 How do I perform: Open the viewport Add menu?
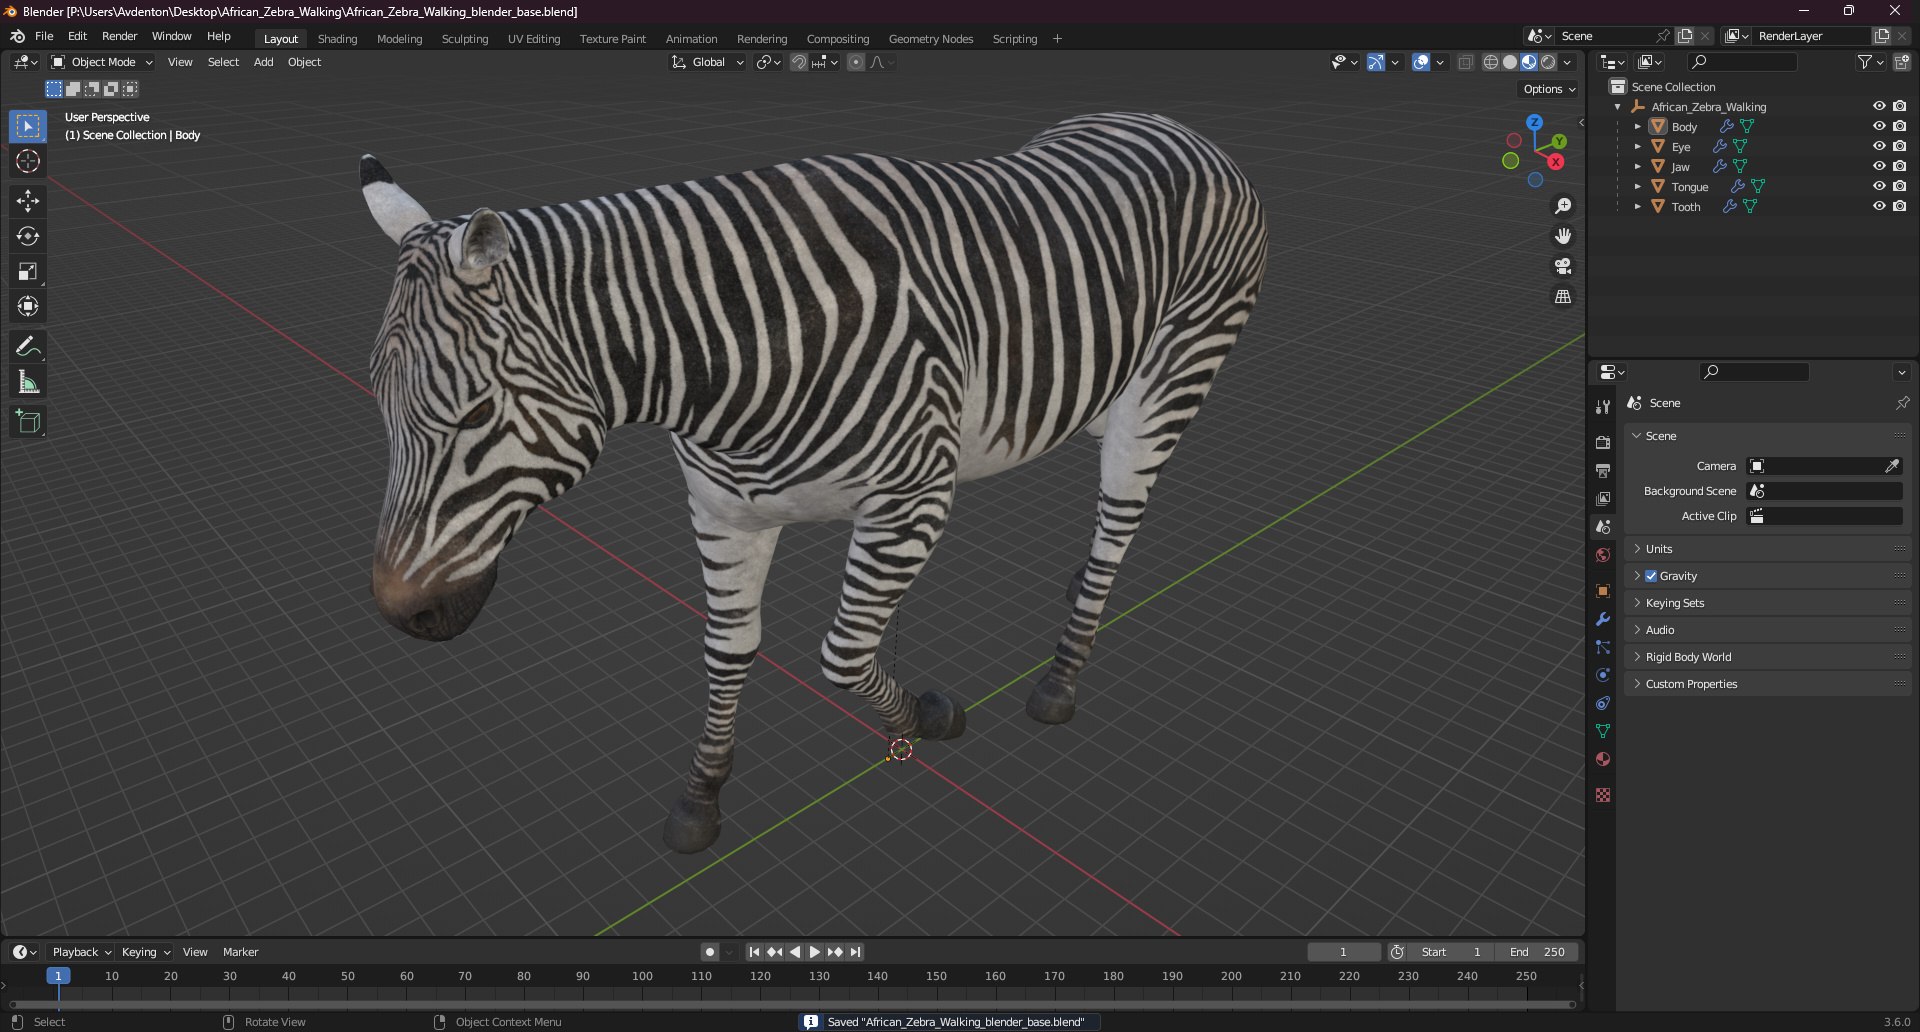[263, 62]
